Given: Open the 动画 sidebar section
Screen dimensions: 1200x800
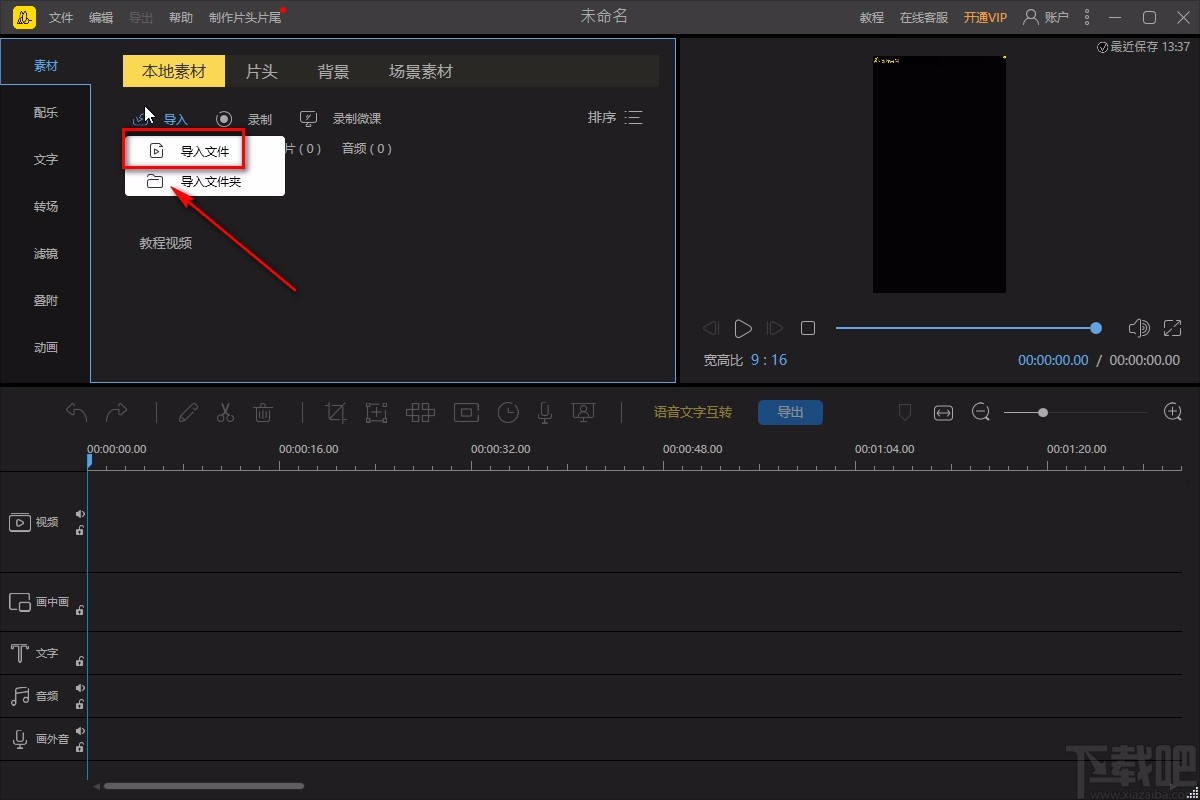Looking at the screenshot, I should pyautogui.click(x=46, y=348).
